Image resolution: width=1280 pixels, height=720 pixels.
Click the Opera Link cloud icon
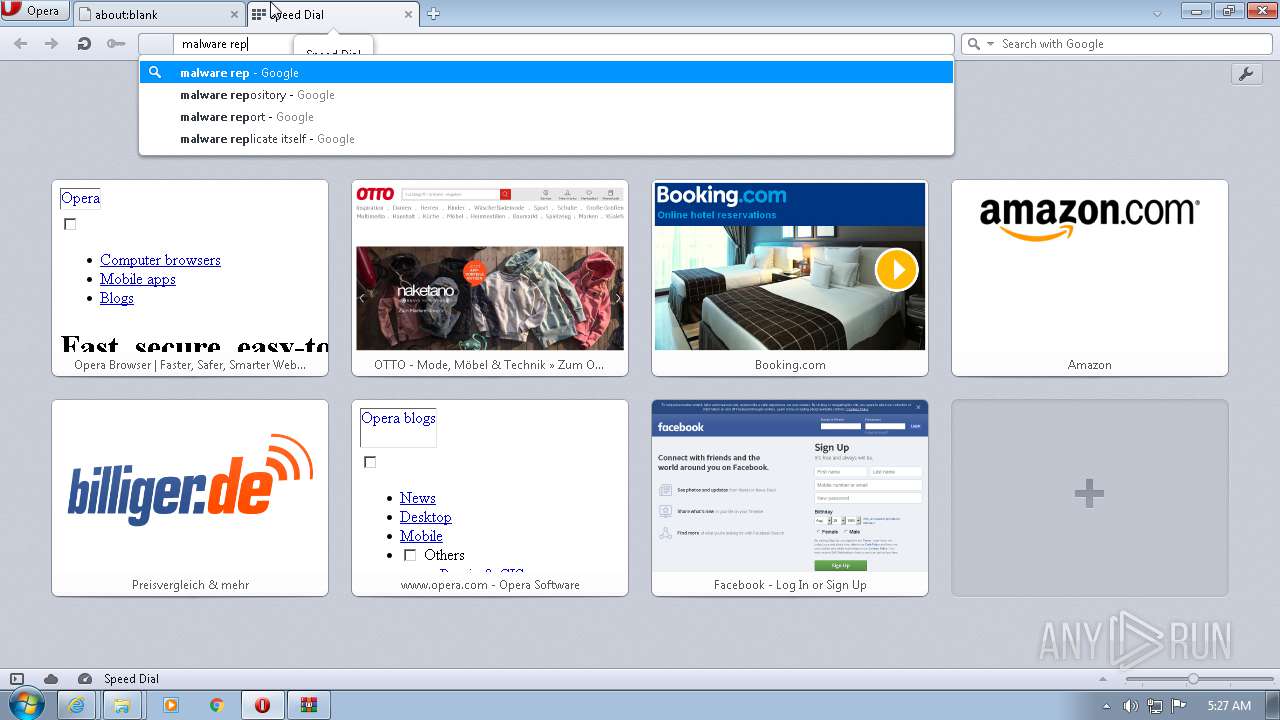point(51,679)
